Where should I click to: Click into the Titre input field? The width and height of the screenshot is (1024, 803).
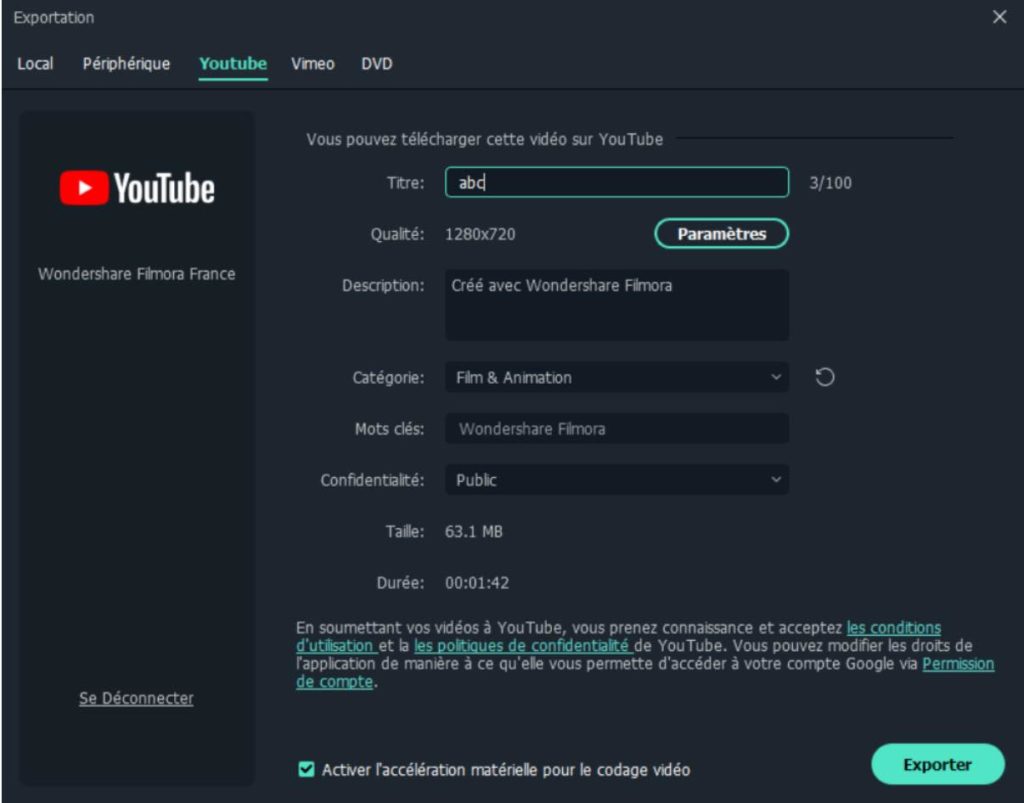616,182
